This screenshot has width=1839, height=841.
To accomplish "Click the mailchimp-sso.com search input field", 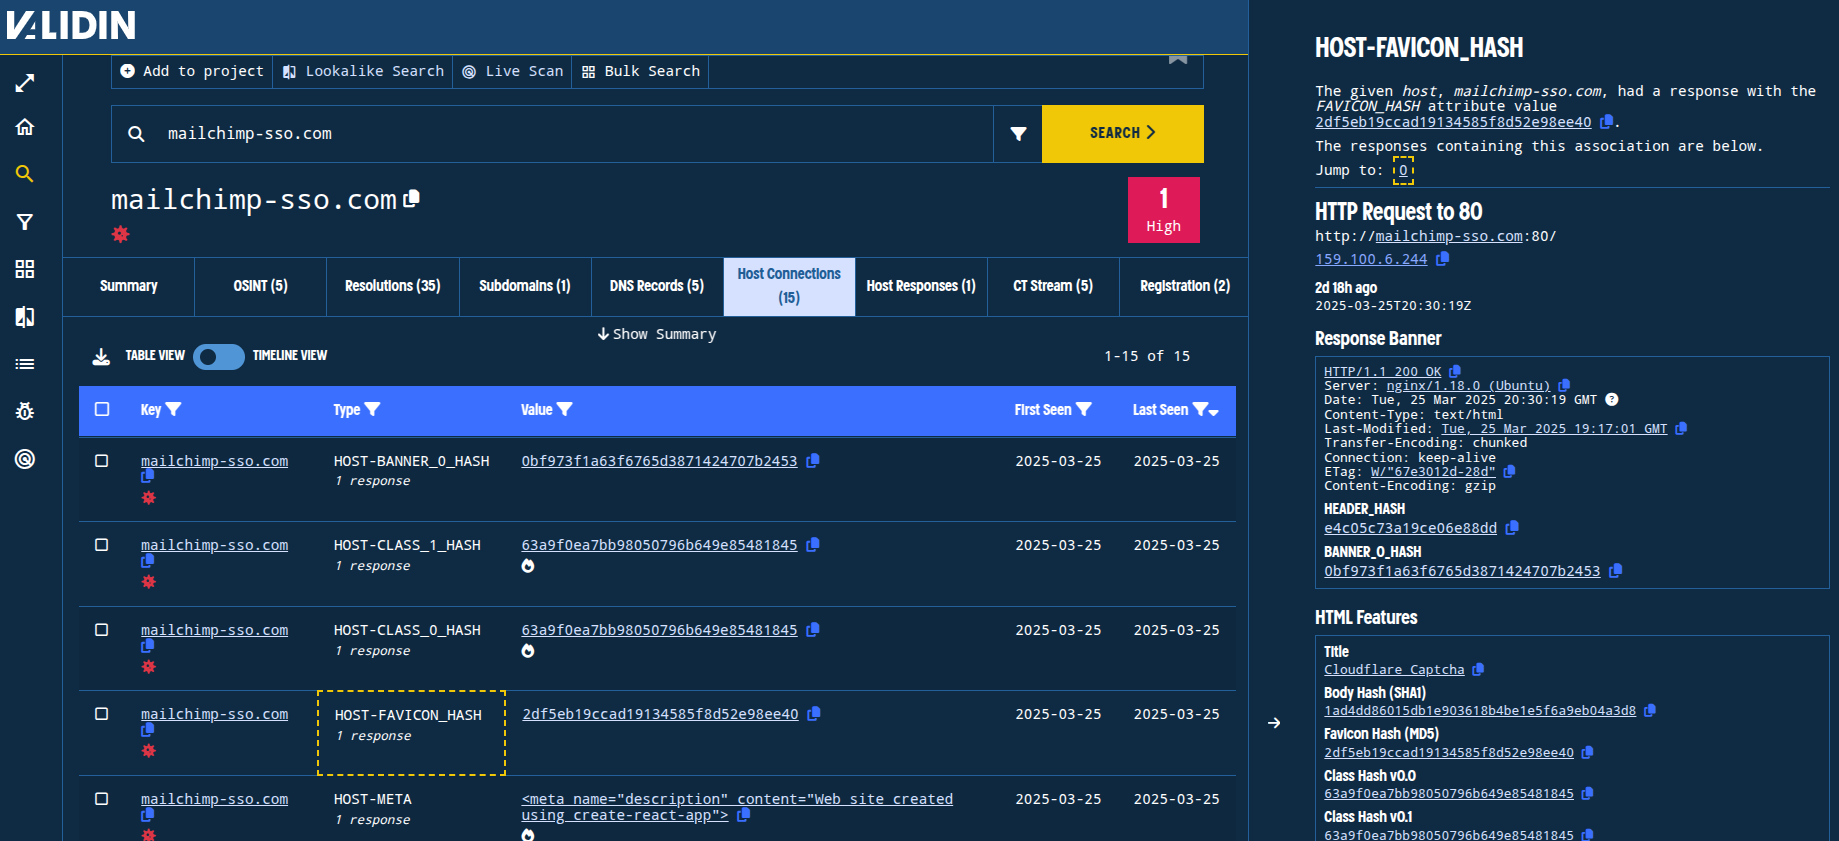I will (552, 134).
